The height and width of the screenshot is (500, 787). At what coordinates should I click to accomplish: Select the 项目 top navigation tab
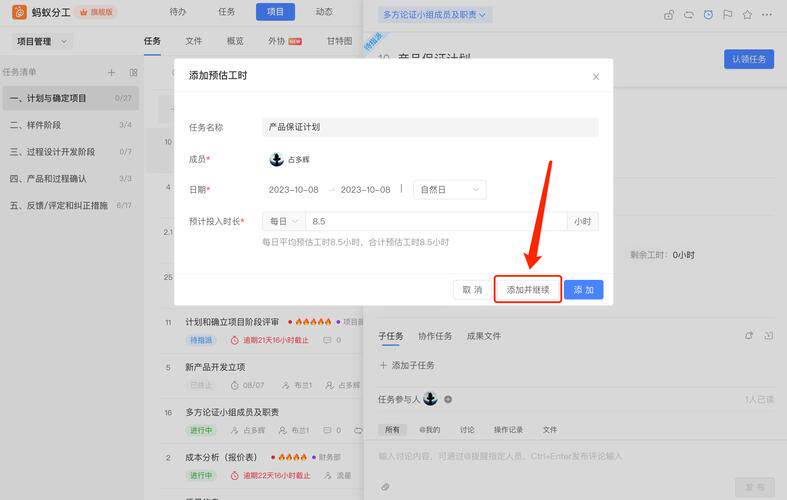(x=275, y=12)
